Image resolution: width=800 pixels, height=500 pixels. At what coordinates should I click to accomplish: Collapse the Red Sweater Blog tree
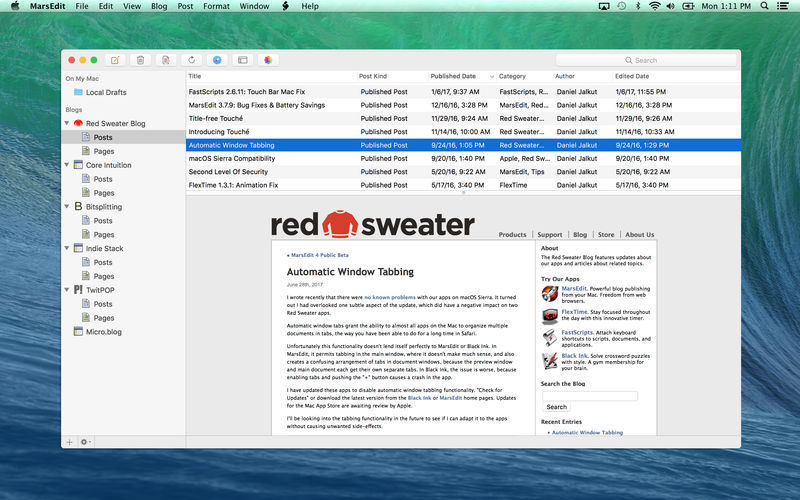[x=67, y=123]
